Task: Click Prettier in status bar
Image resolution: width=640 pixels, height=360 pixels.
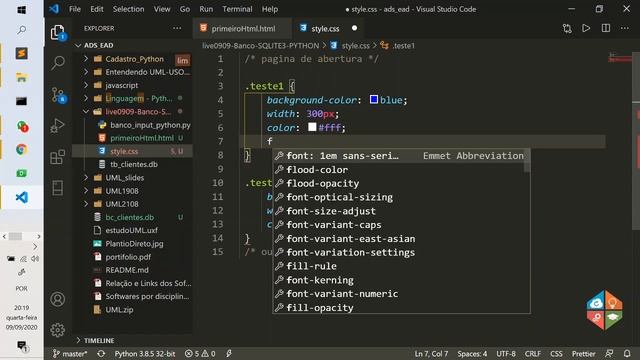Action: coord(583,353)
